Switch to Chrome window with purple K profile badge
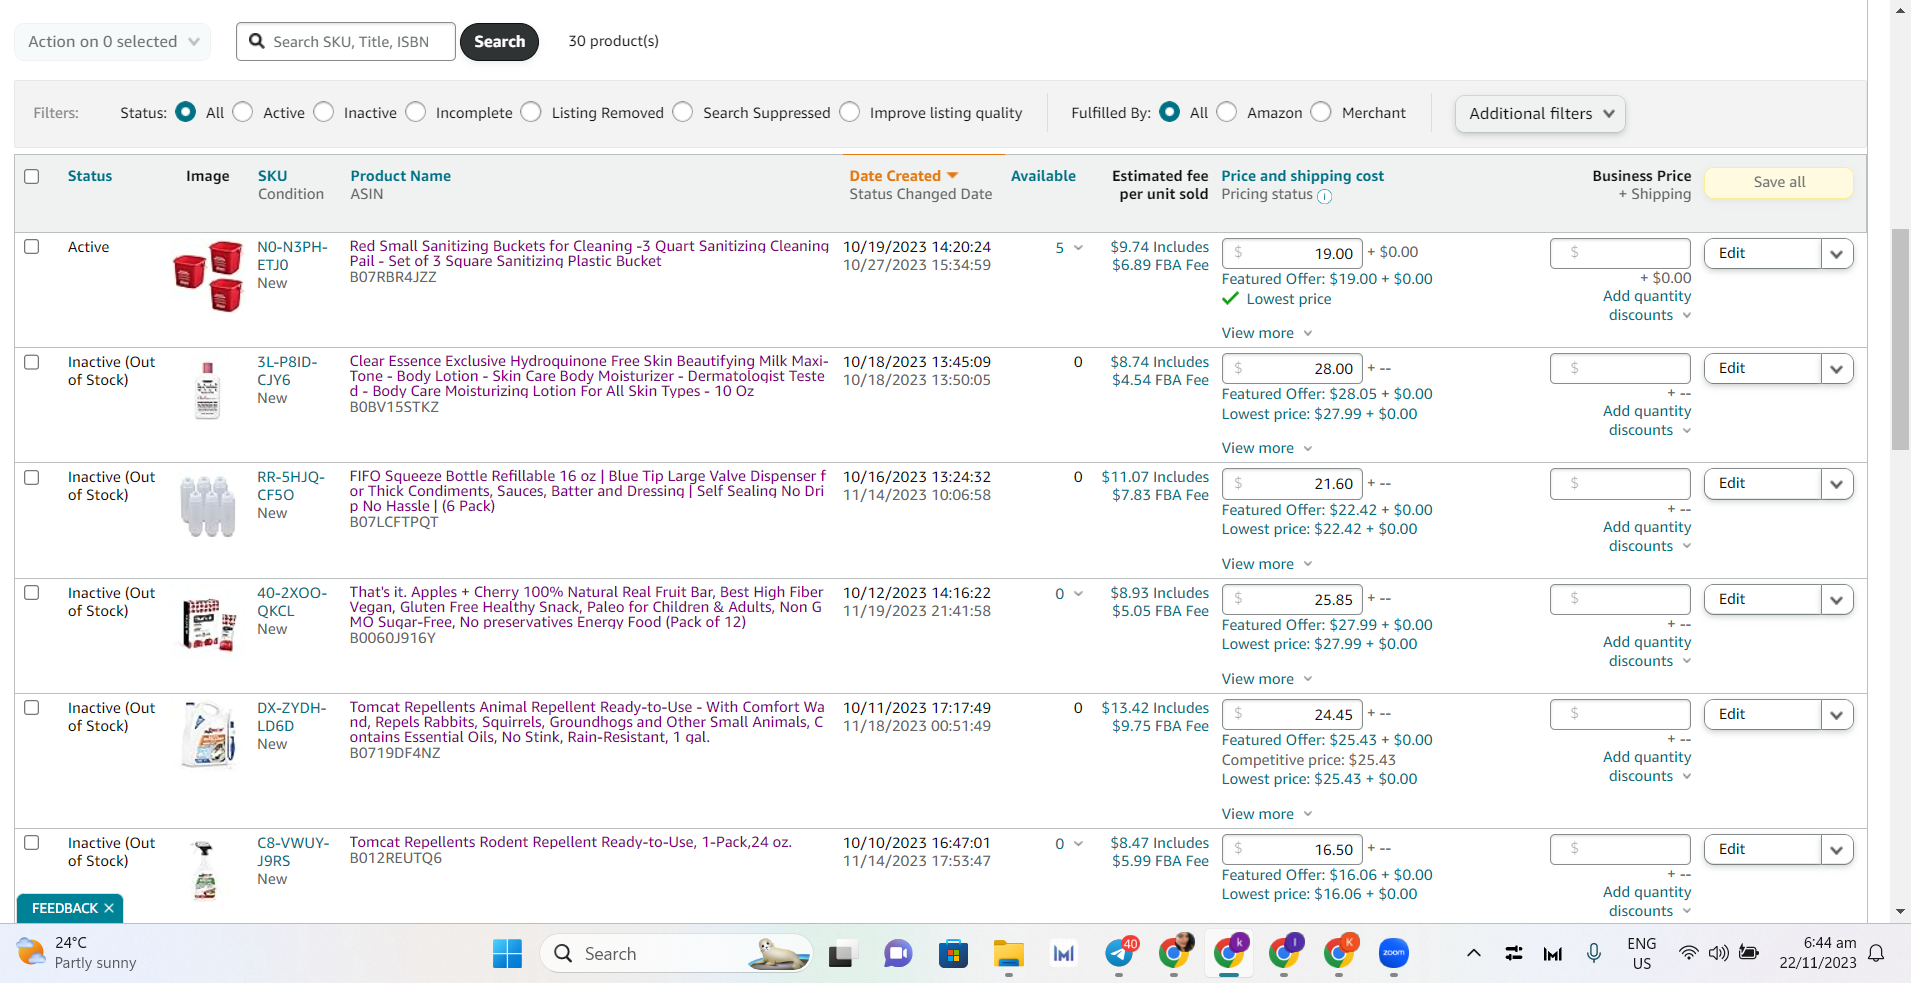The image size is (1911, 983). click(x=1229, y=953)
